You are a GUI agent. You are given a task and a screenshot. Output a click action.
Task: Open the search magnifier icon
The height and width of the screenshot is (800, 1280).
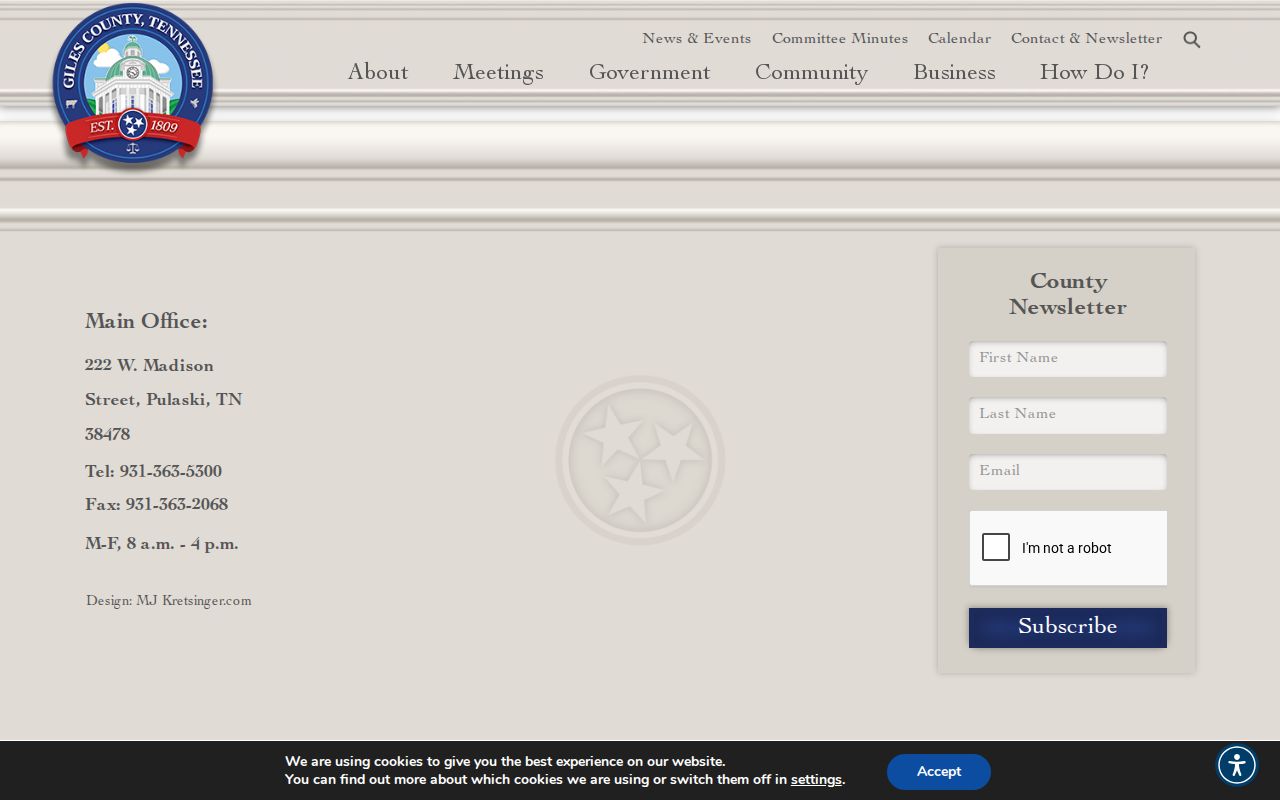coord(1191,40)
